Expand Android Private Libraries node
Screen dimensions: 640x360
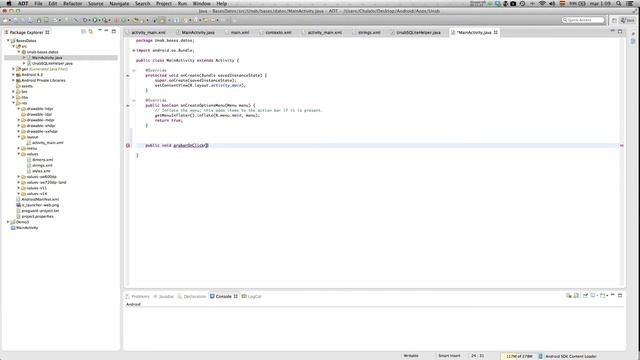13,80
